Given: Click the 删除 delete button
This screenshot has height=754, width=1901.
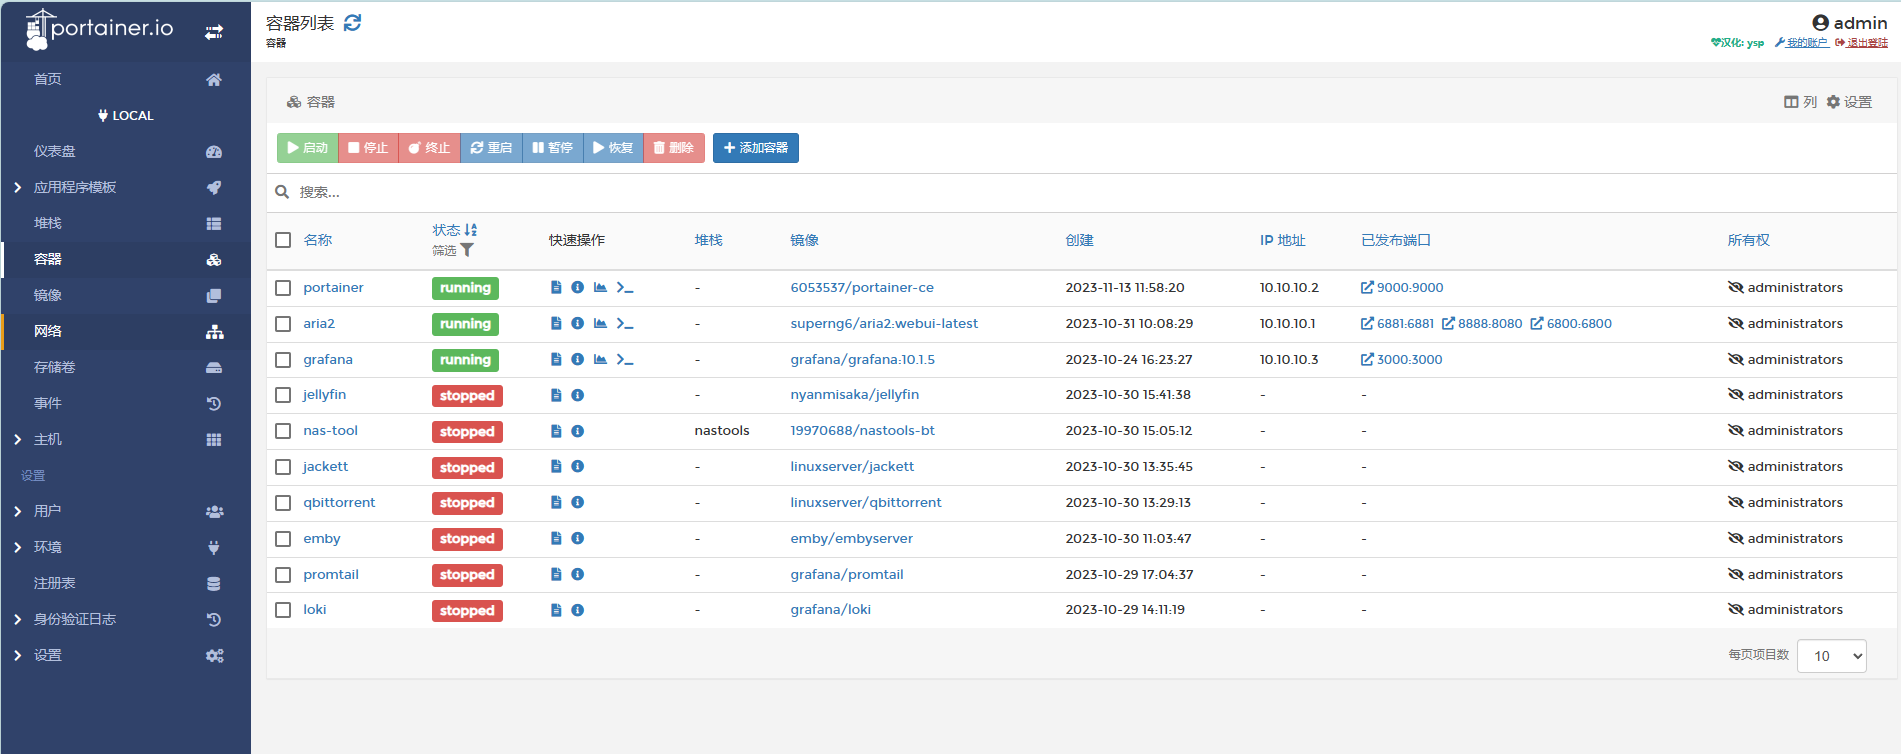Looking at the screenshot, I should (674, 148).
